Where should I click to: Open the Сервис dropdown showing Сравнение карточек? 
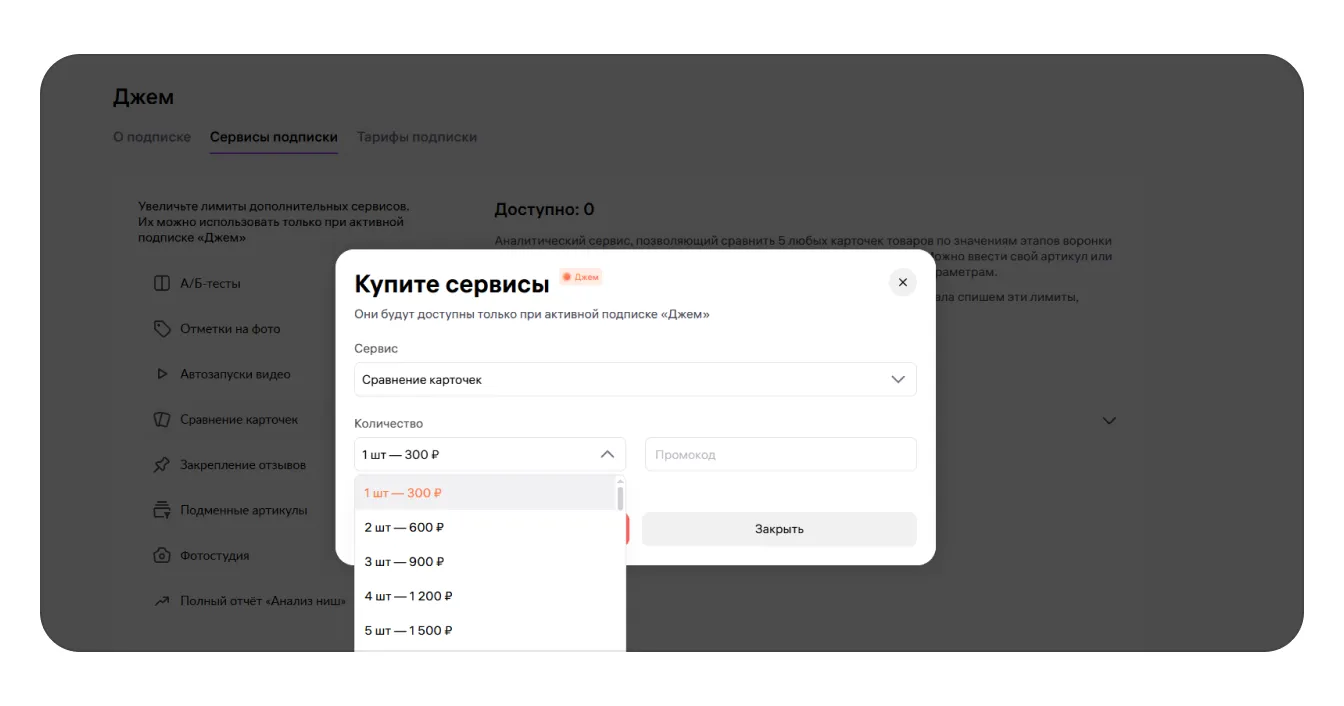pos(635,379)
